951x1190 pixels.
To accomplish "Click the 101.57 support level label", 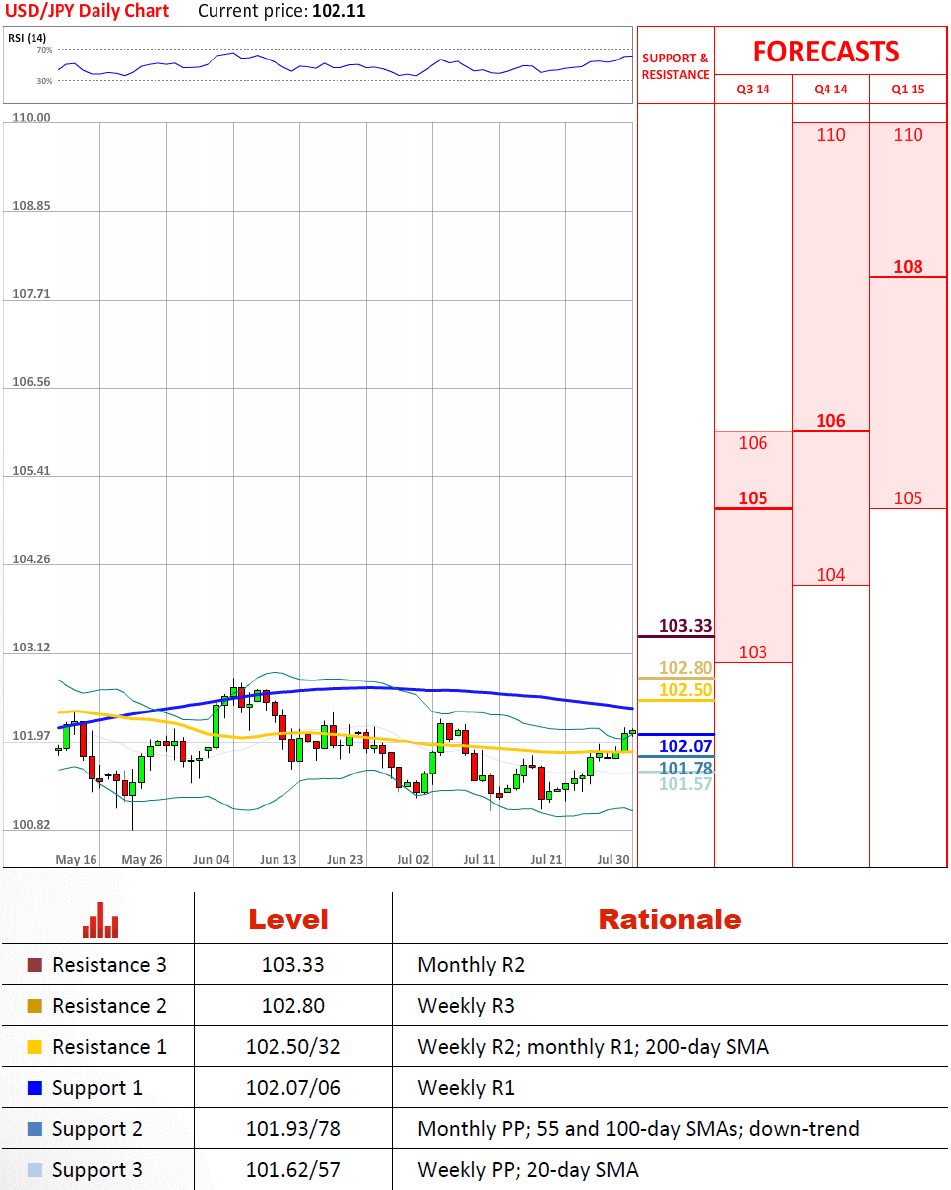I will 685,784.
